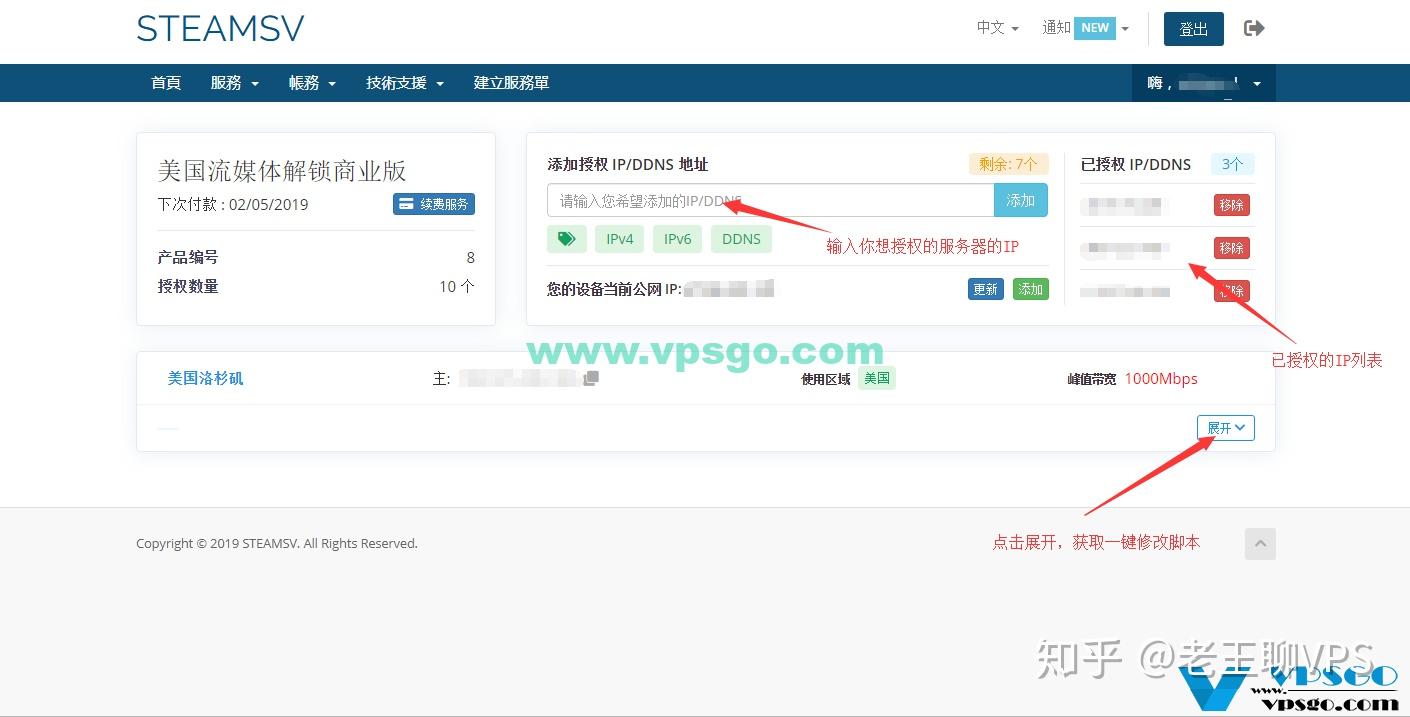Click the 美国 region badge
Screen dimensions: 1410x717
[877, 378]
